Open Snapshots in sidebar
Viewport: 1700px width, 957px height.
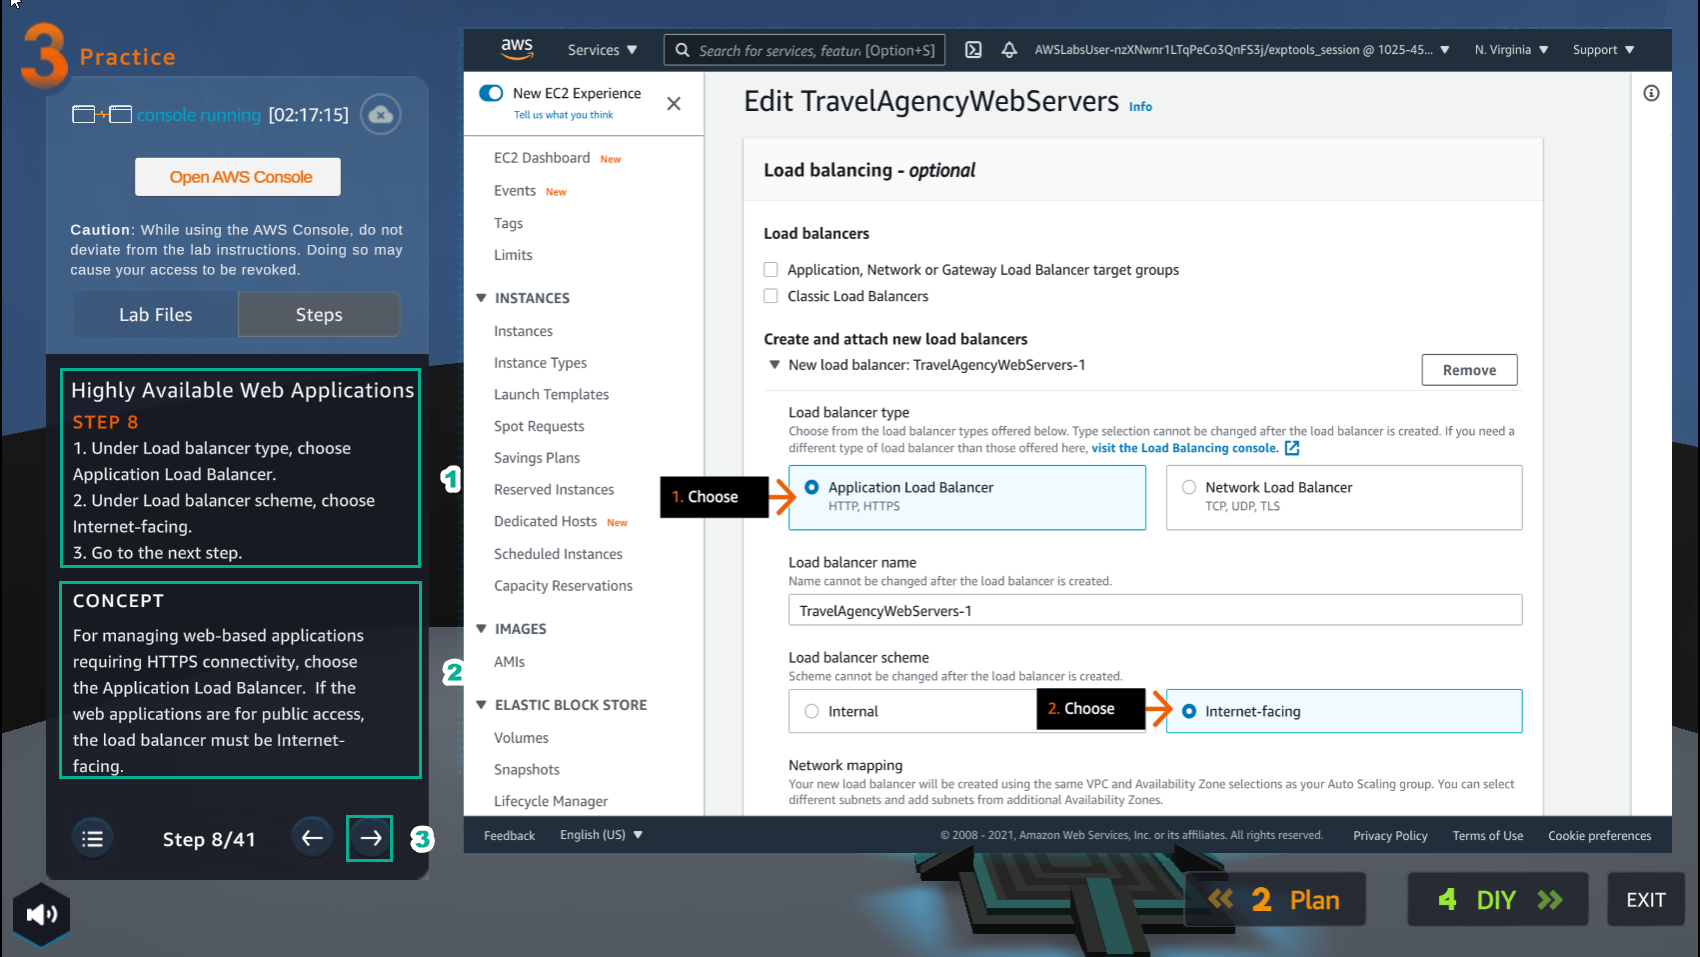(x=527, y=769)
